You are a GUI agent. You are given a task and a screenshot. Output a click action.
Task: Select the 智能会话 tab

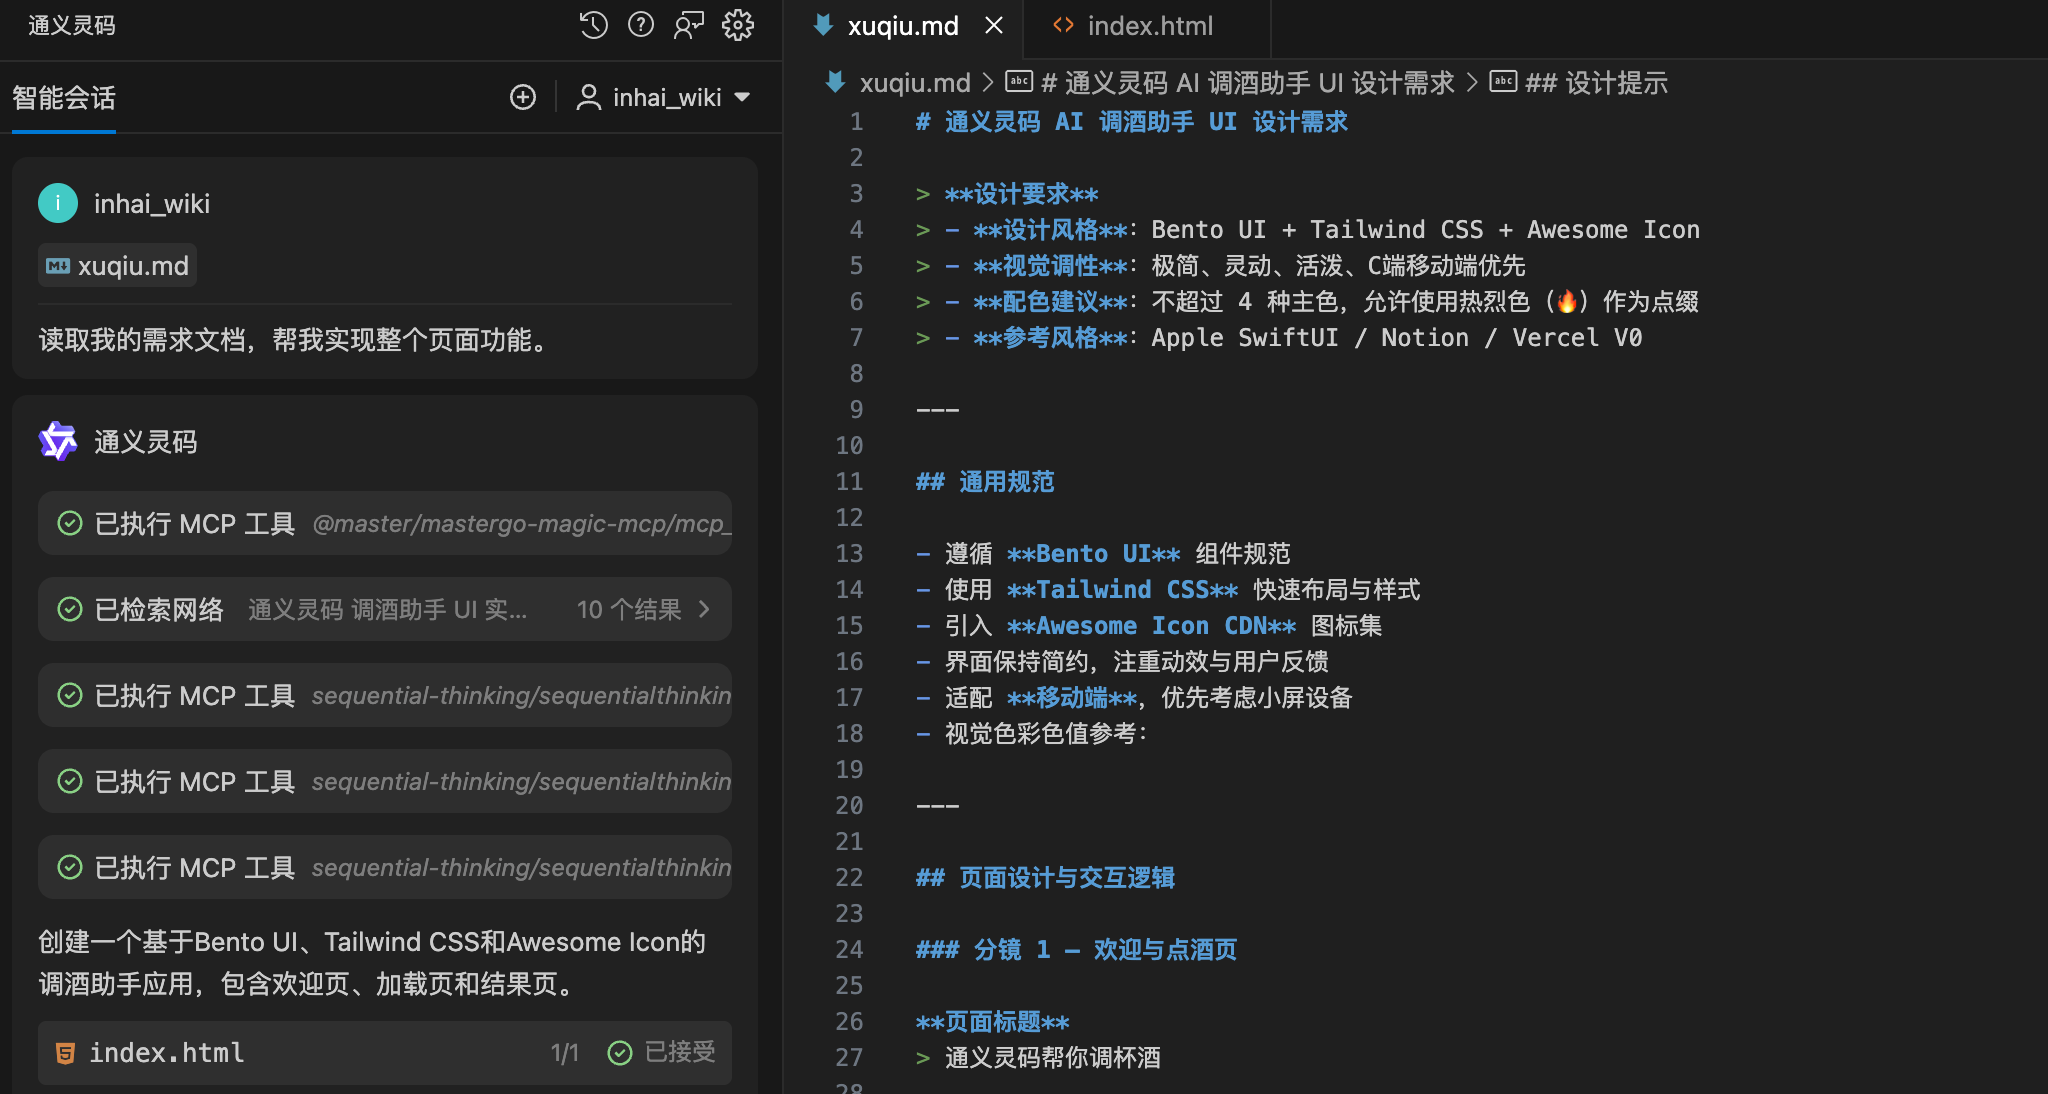(64, 98)
